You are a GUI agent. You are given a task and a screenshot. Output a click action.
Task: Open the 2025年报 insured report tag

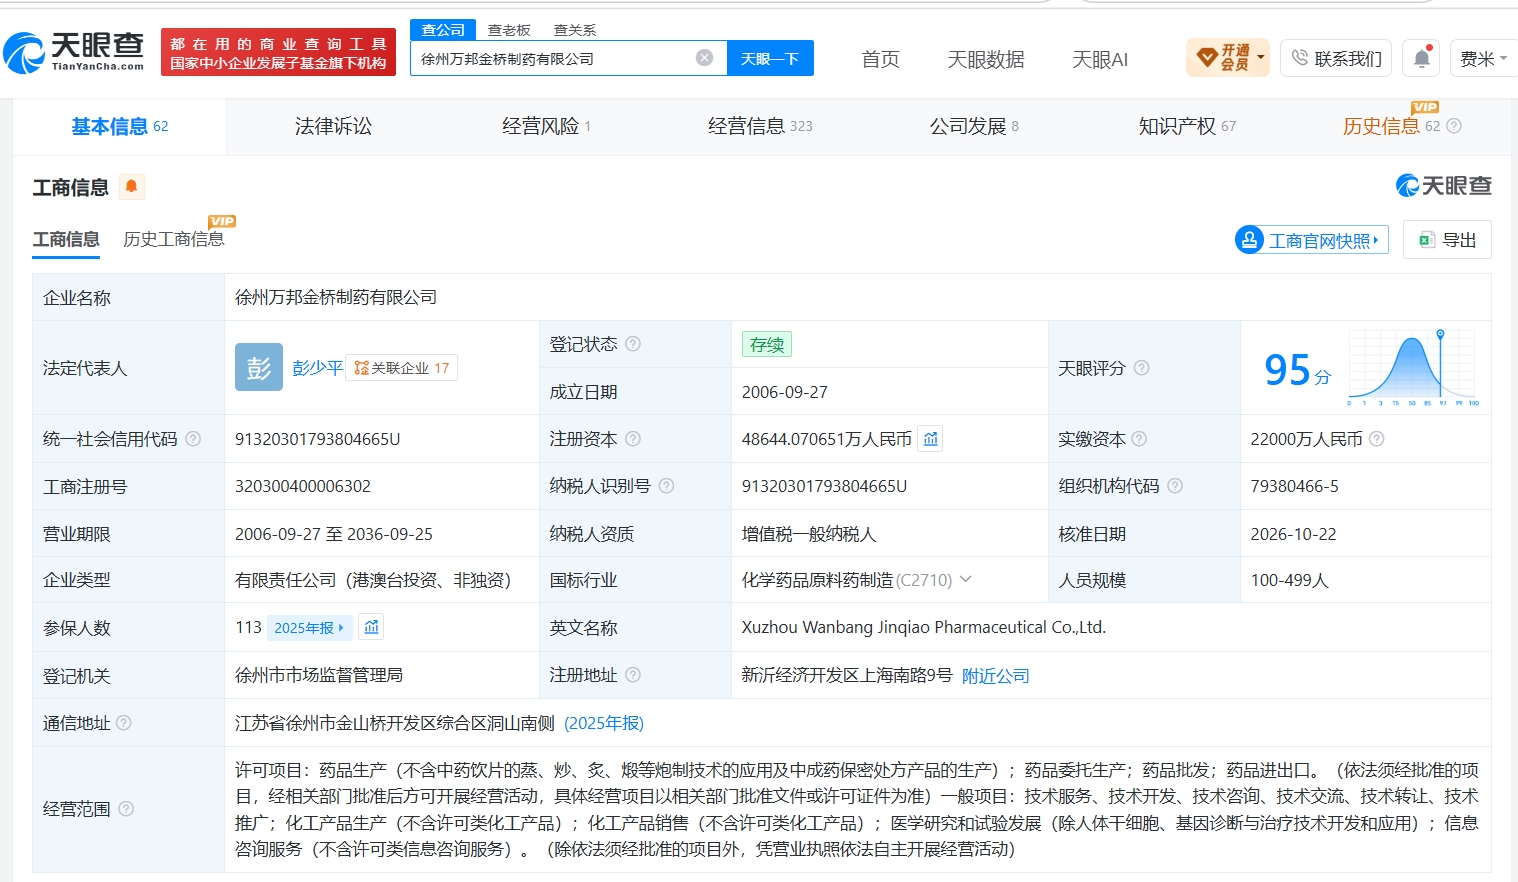(x=309, y=627)
